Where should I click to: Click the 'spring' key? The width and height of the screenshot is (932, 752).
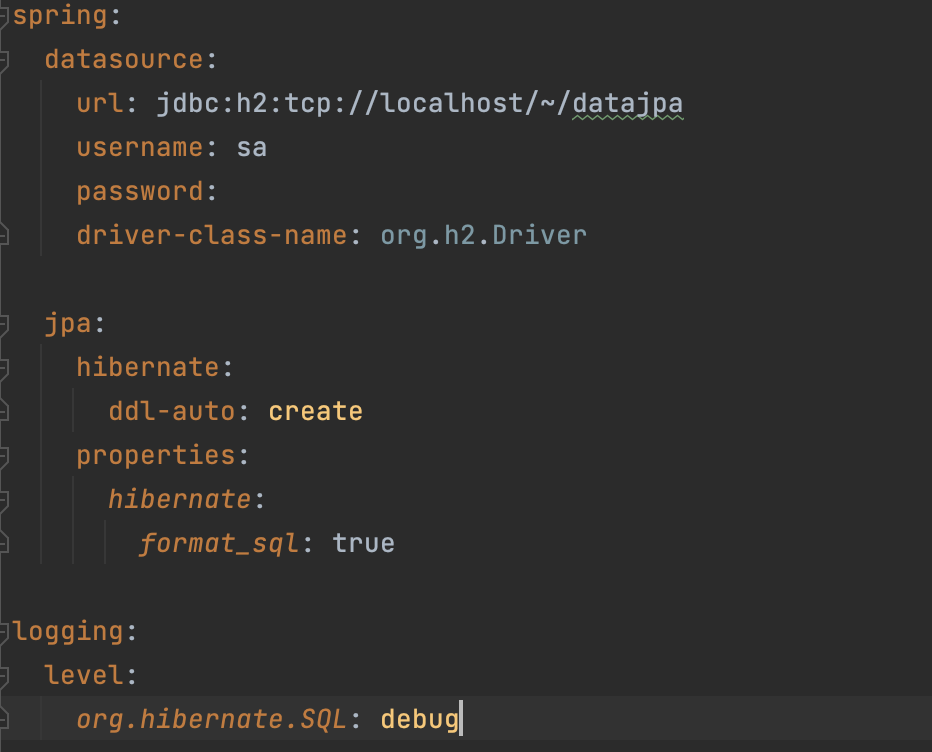pyautogui.click(x=60, y=16)
